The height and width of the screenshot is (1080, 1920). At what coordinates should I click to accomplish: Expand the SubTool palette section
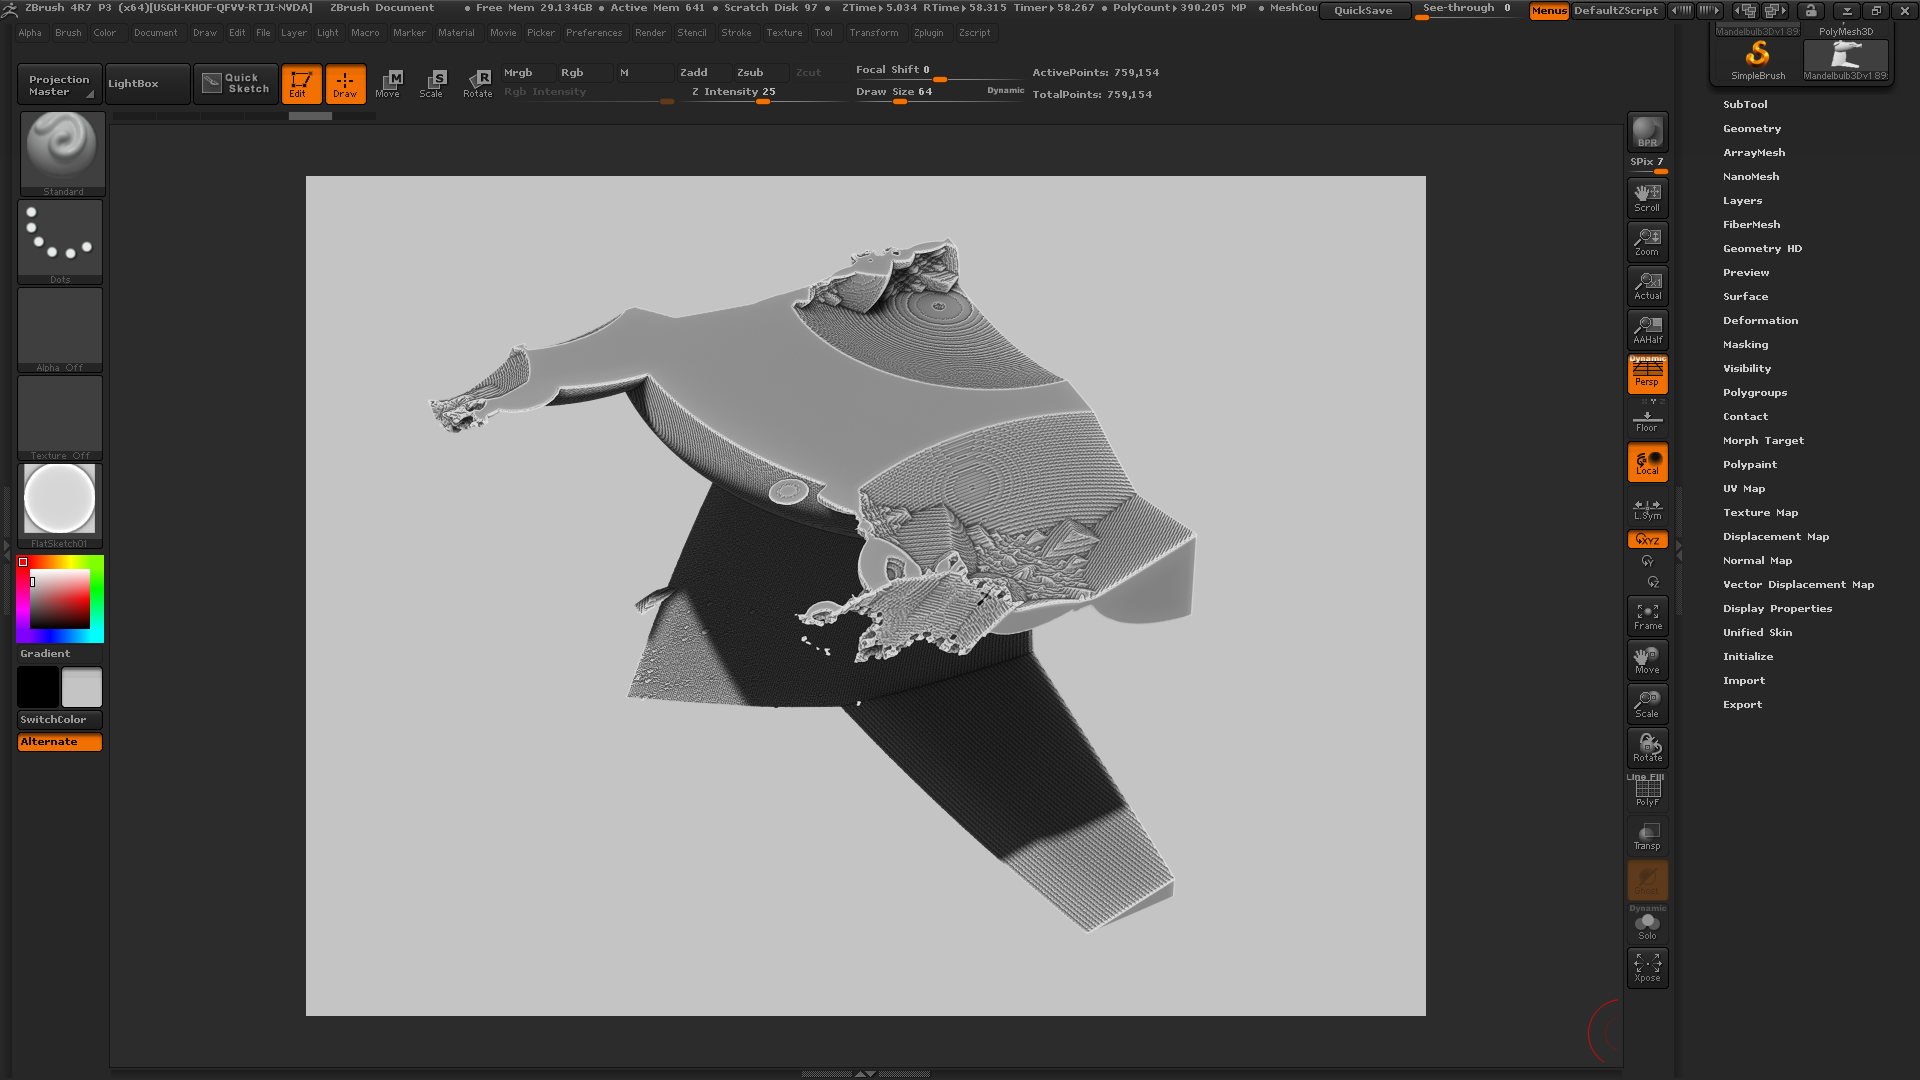(1745, 104)
